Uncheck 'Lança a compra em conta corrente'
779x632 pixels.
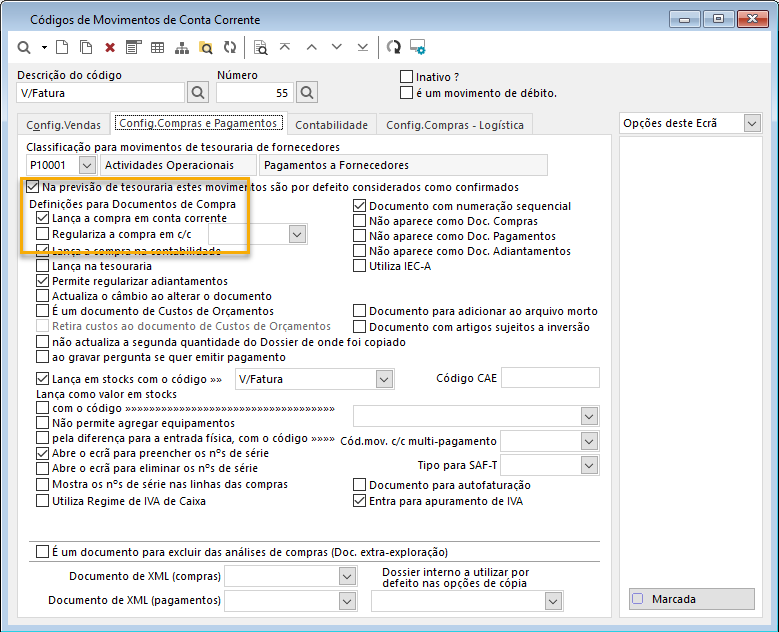click(43, 218)
